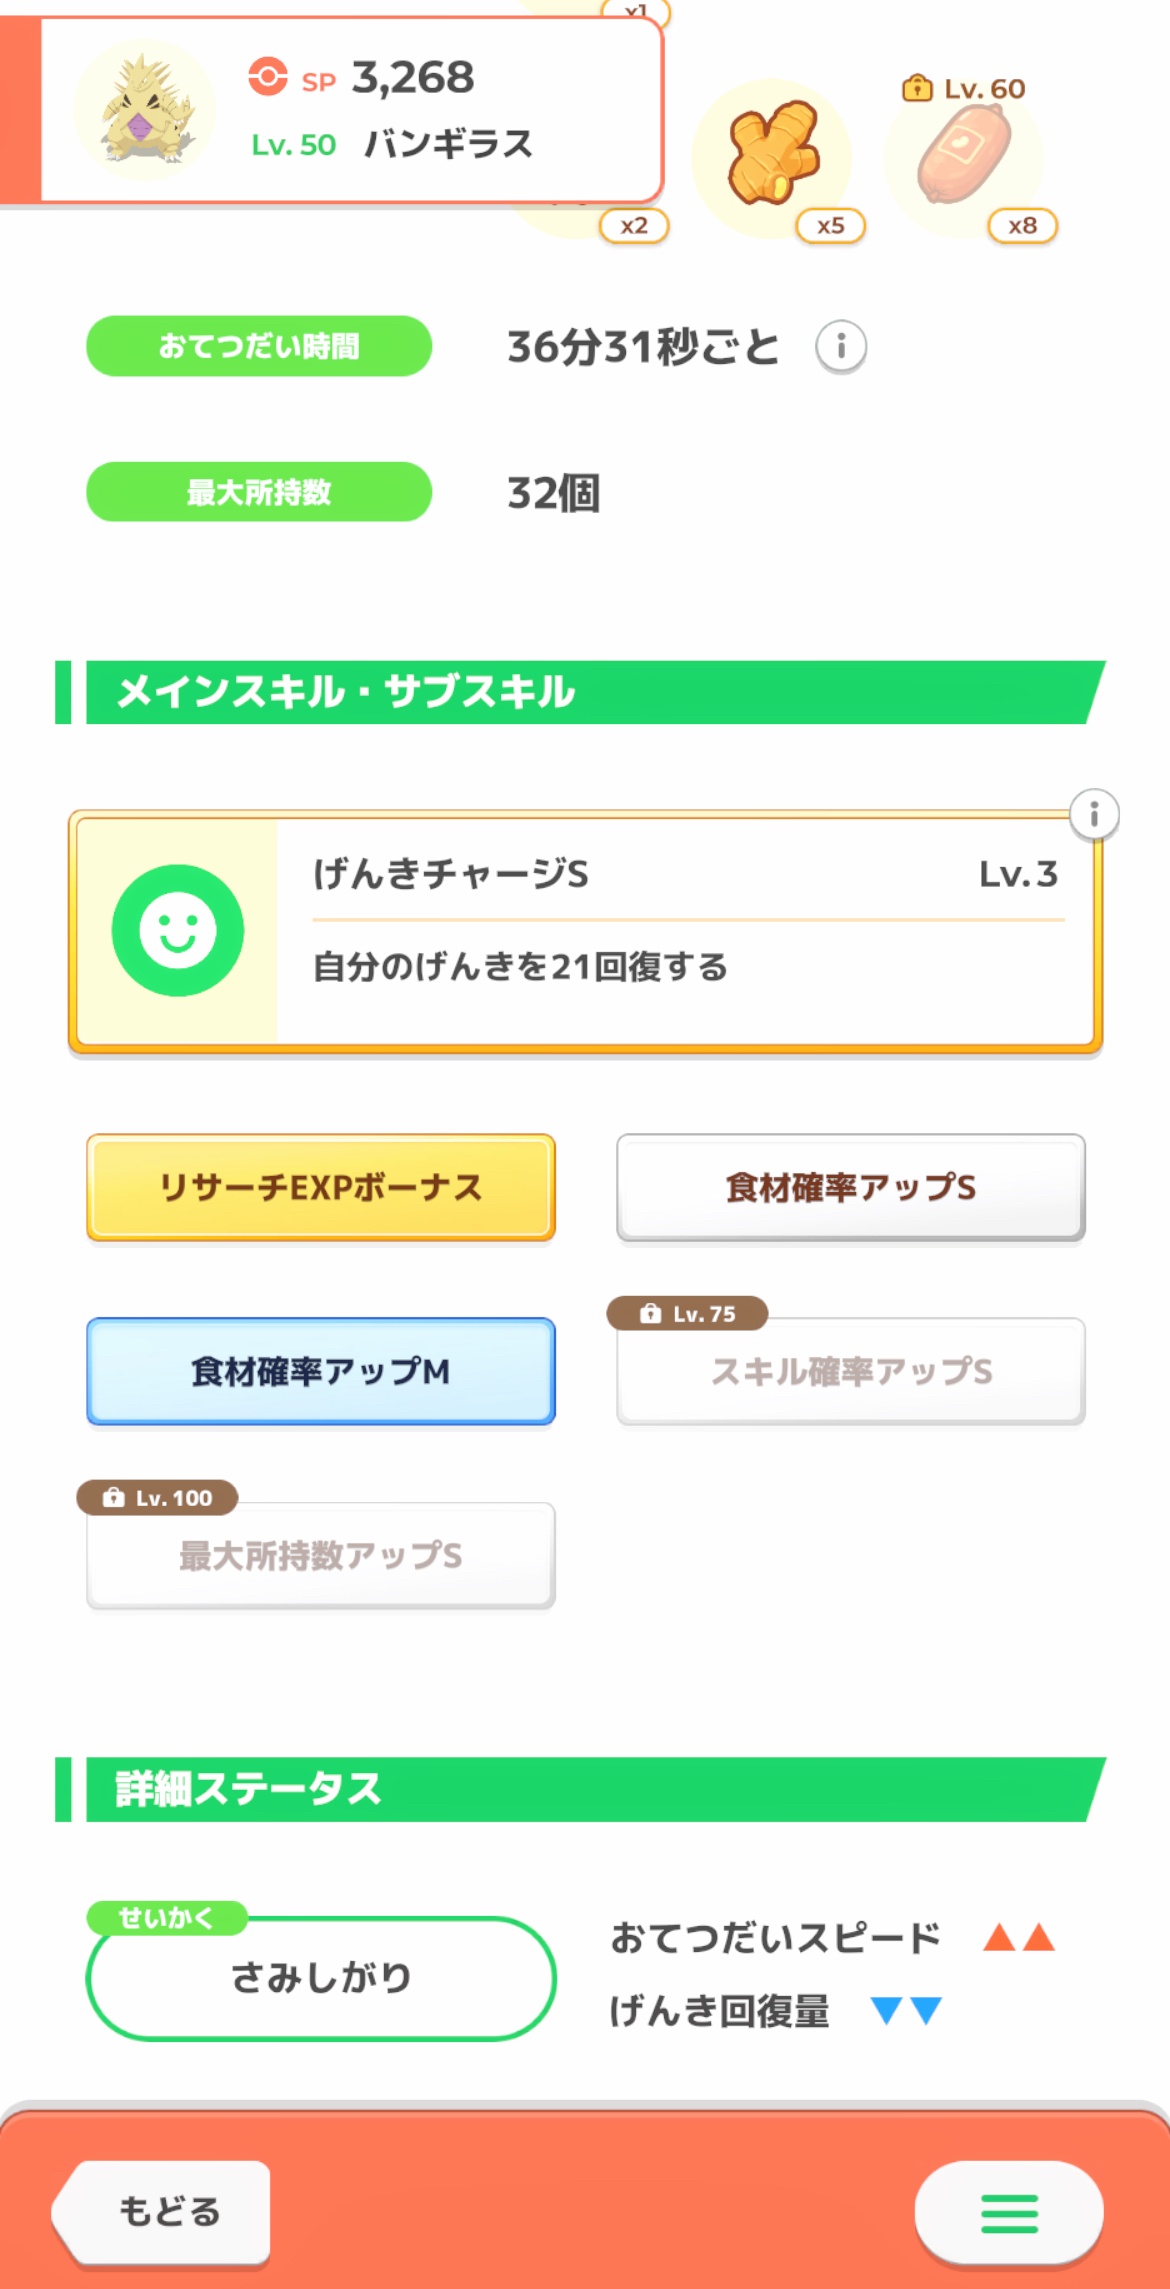Open the main skill info icon
Image resolution: width=1170 pixels, height=2289 pixels.
1094,815
